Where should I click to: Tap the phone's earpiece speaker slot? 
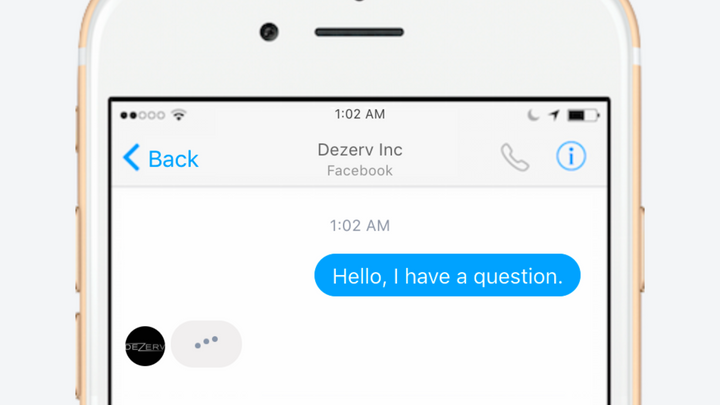359,32
